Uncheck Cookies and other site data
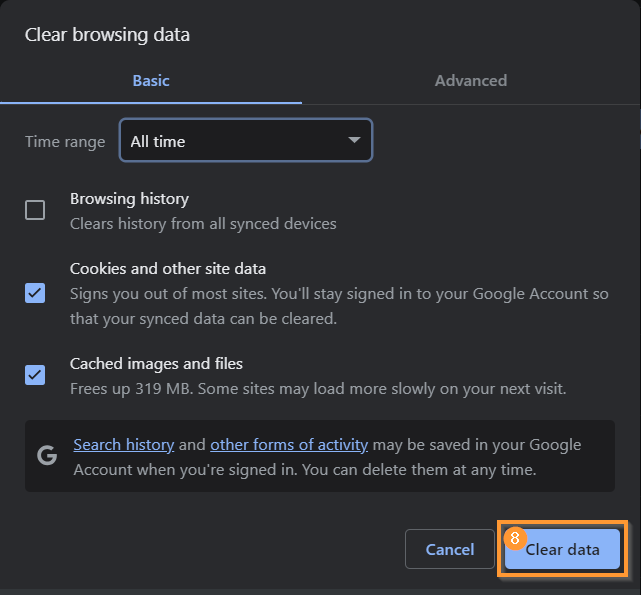641x595 pixels. (35, 293)
